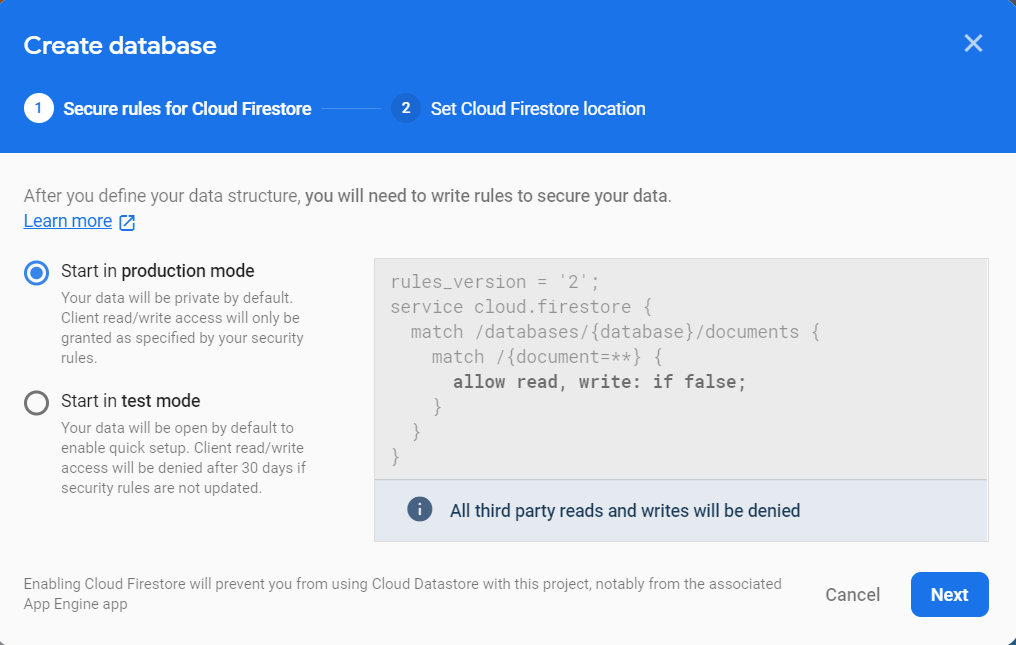Click allow read, write: if false; line

pyautogui.click(x=599, y=382)
